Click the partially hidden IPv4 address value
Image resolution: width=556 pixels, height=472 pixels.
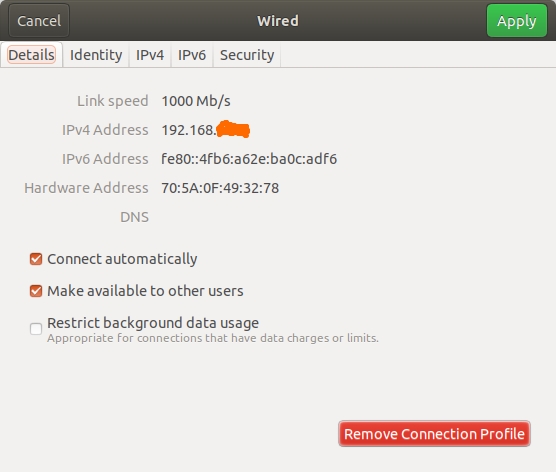tap(206, 130)
